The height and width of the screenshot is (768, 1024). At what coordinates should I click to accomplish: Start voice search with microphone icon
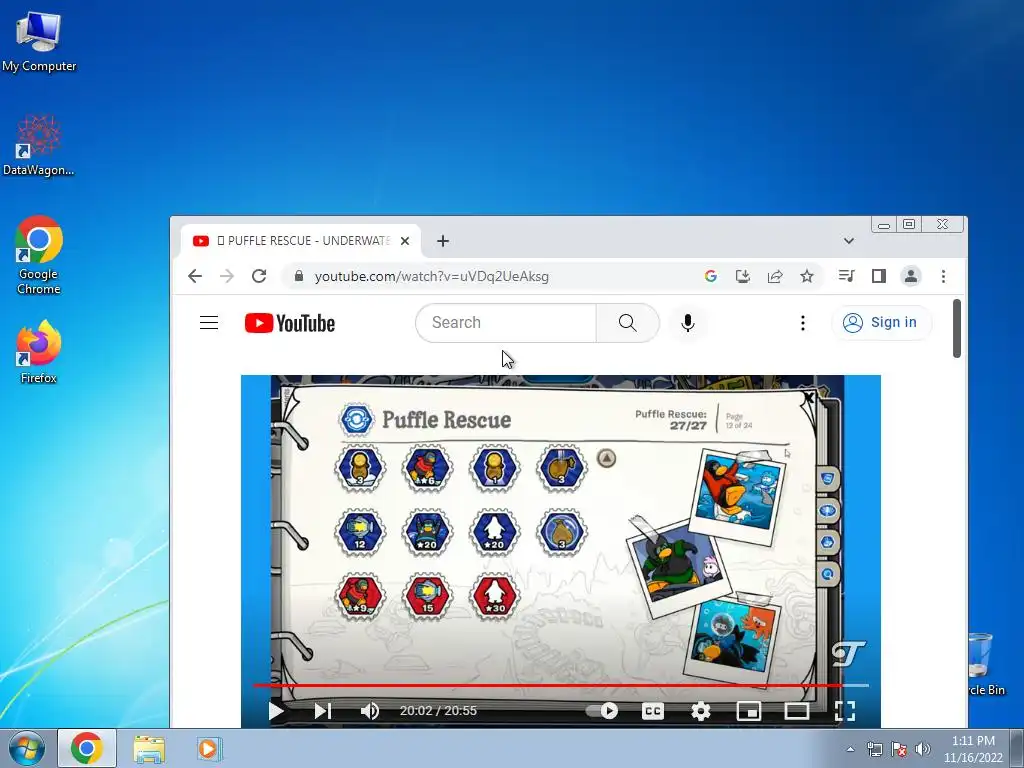click(x=688, y=323)
